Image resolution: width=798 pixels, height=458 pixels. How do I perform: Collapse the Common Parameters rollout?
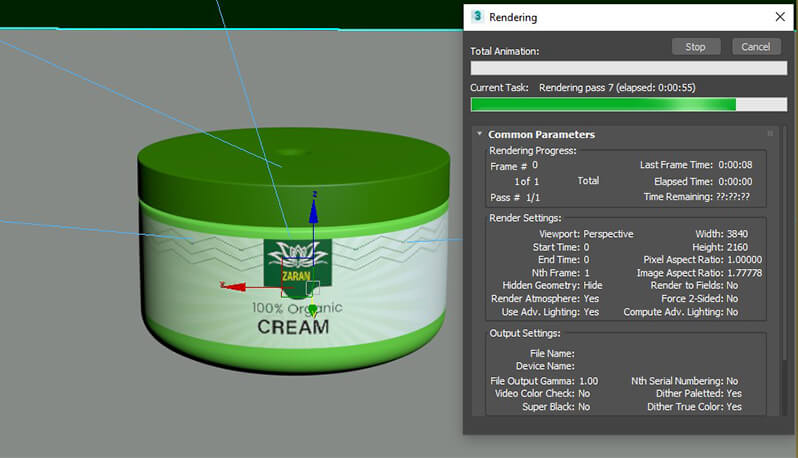[480, 134]
